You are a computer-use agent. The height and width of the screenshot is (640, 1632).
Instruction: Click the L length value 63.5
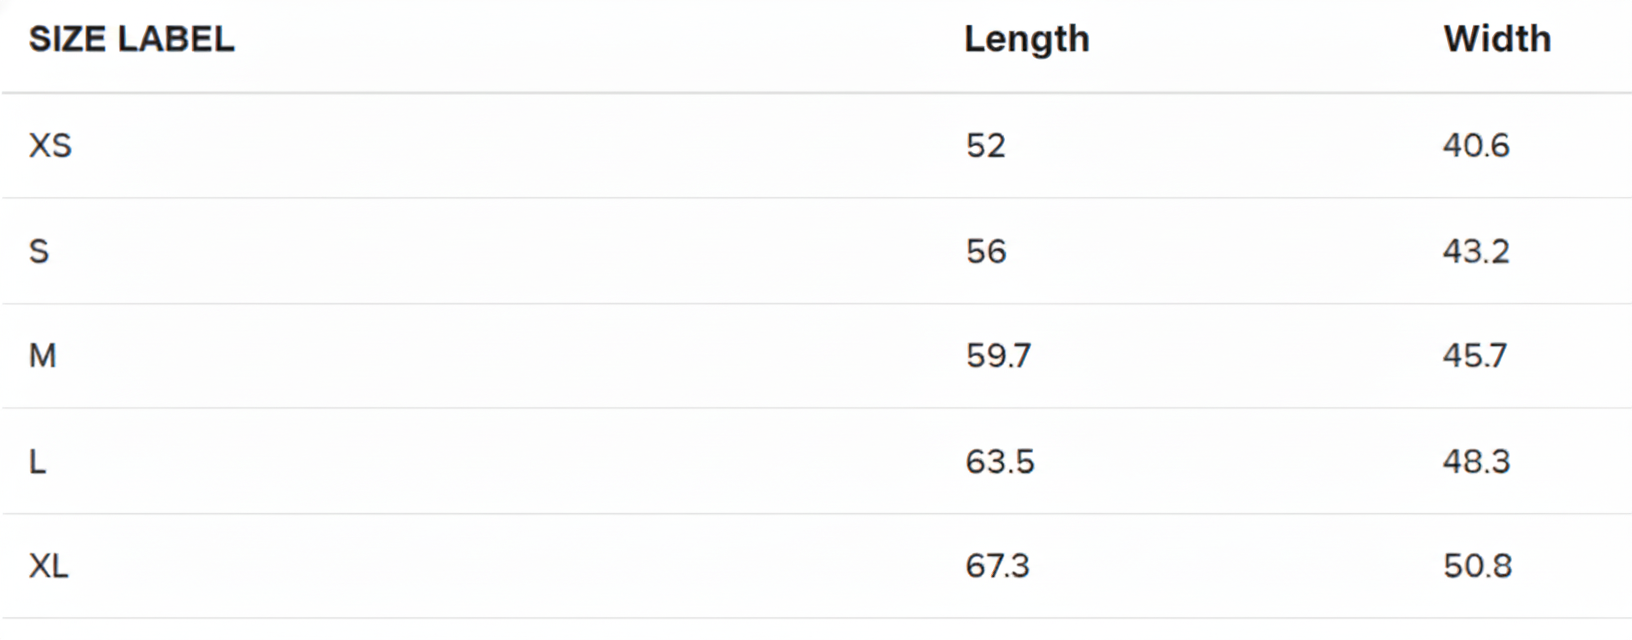(999, 462)
